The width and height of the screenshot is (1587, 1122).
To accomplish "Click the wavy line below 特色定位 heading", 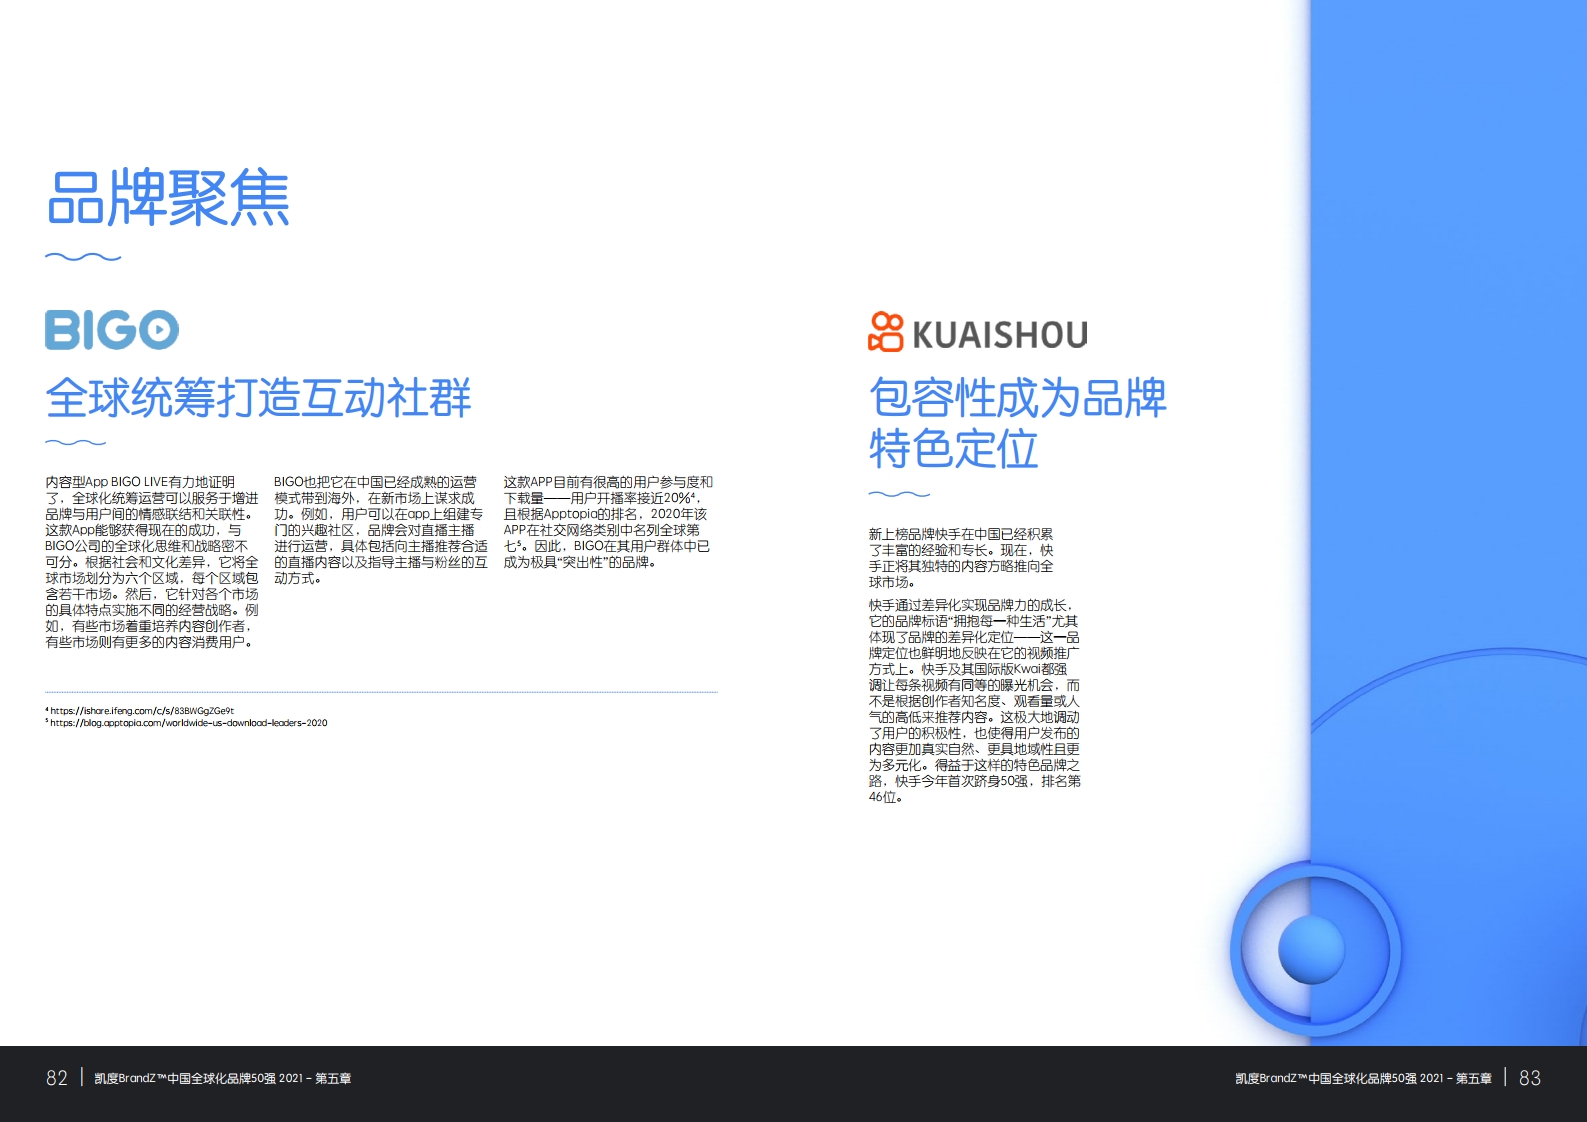I will [898, 494].
